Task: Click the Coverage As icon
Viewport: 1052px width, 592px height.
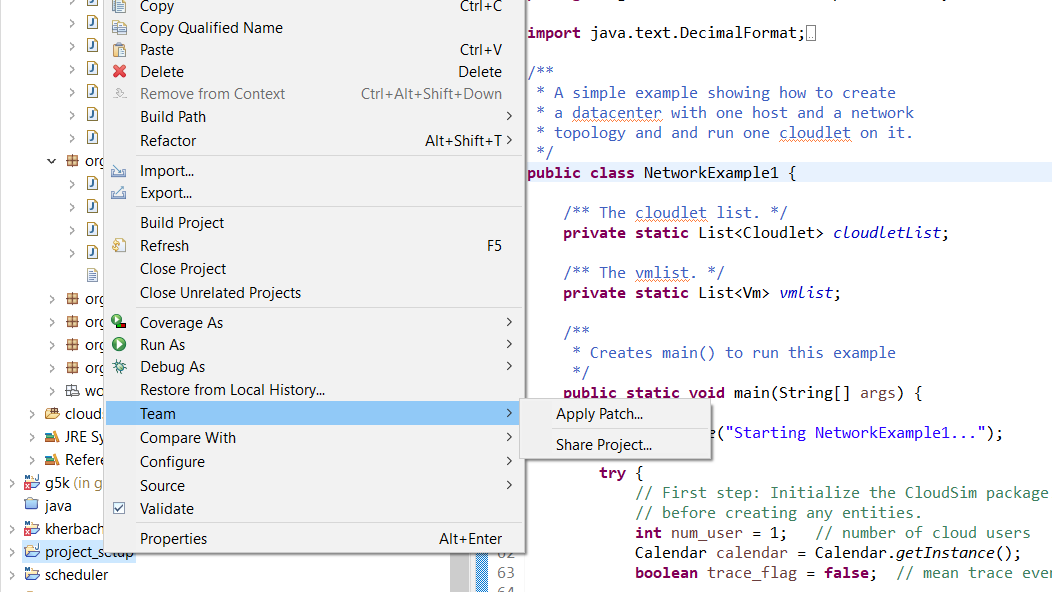Action: point(119,322)
